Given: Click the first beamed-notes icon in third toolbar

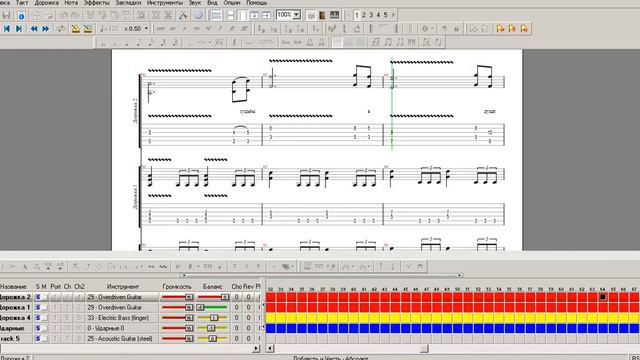Looking at the screenshot, I should point(376,42).
